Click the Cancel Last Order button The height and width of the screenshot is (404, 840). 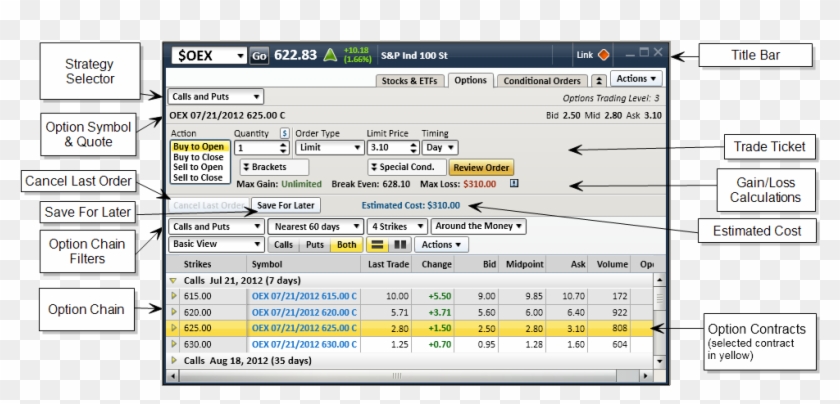[209, 205]
